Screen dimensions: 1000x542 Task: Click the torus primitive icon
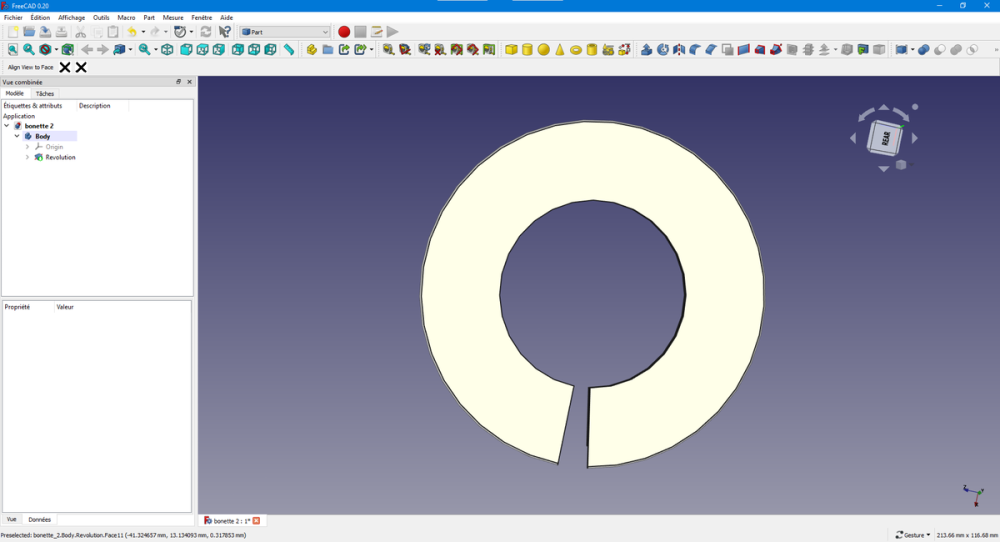tap(575, 49)
